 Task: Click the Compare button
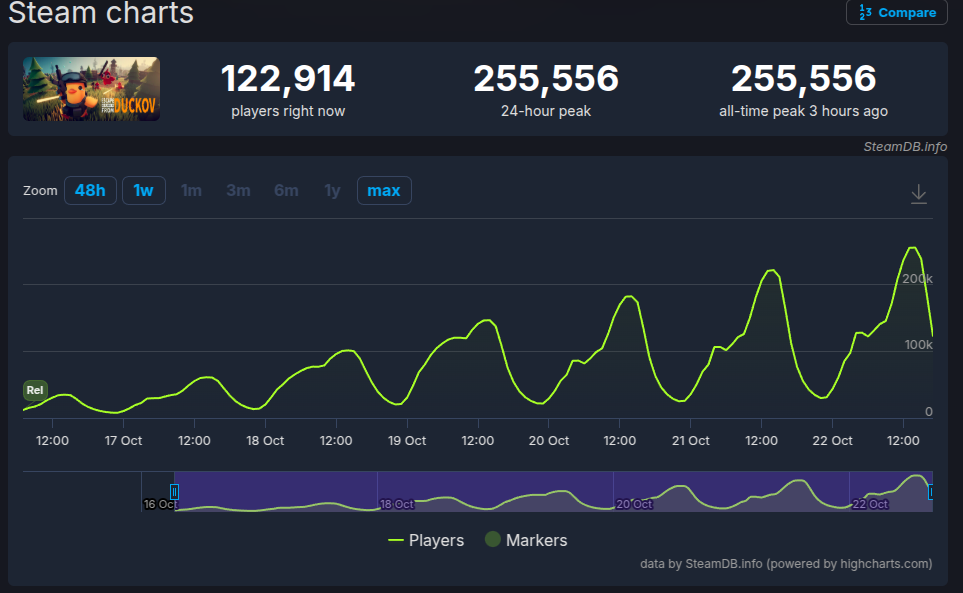897,13
